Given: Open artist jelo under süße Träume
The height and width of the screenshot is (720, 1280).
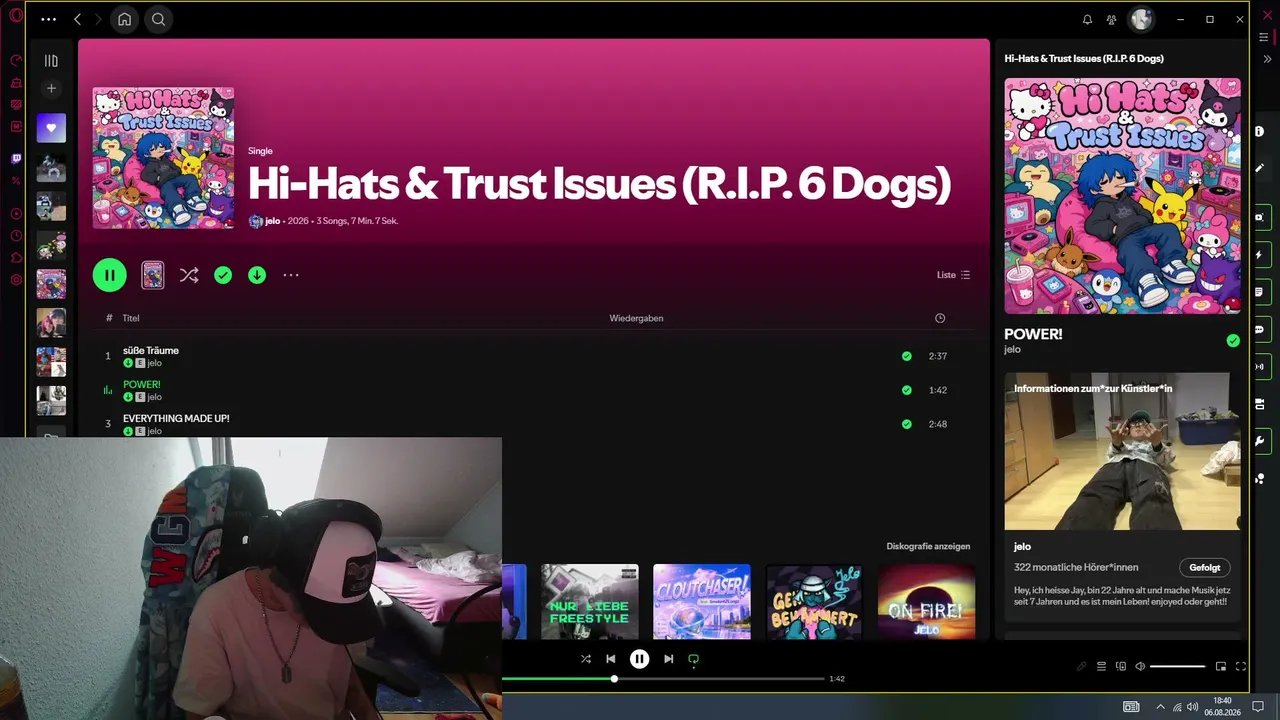Looking at the screenshot, I should pos(154,363).
